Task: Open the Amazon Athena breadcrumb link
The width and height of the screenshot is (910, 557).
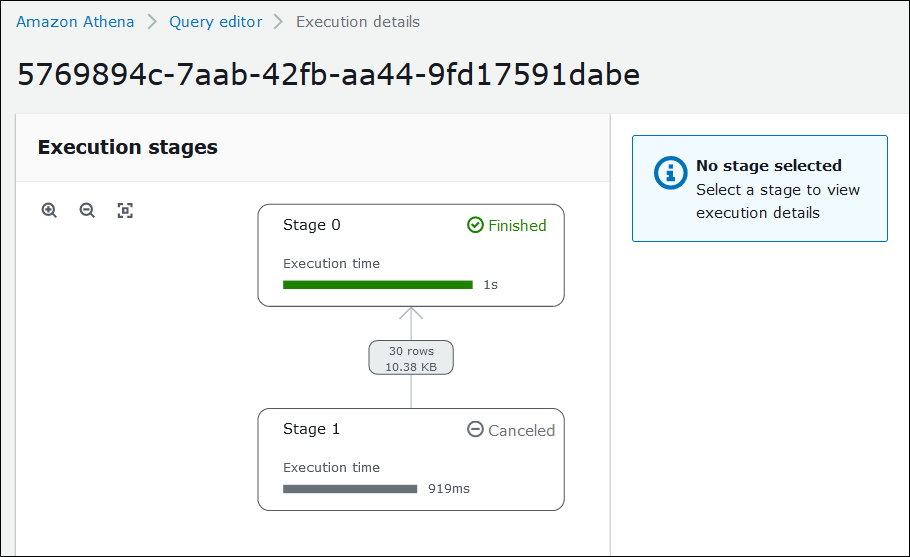Action: pyautogui.click(x=75, y=22)
